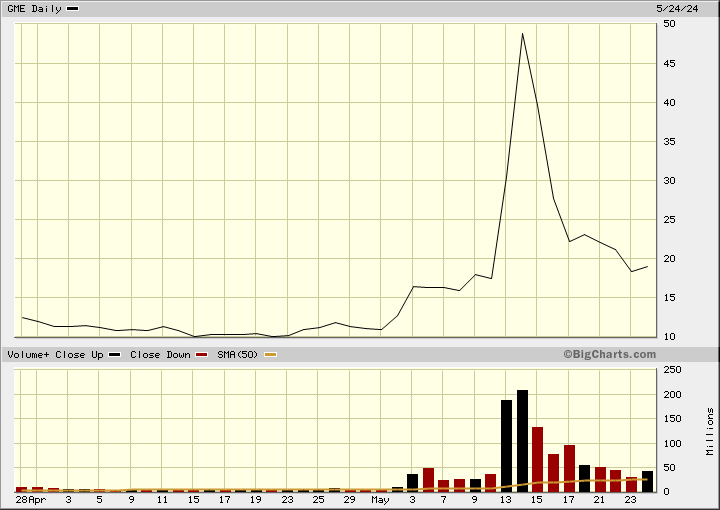Viewport: 720px width, 510px height.
Task: Click the '5/24/24' date in the header
Action: tap(677, 9)
